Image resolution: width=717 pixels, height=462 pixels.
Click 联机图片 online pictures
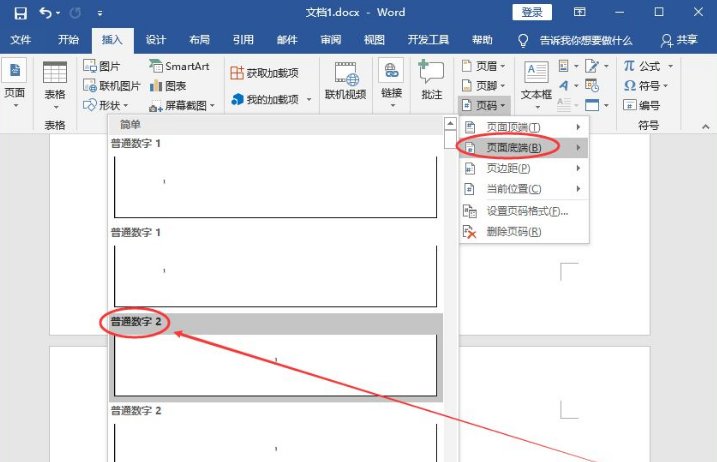(x=112, y=86)
